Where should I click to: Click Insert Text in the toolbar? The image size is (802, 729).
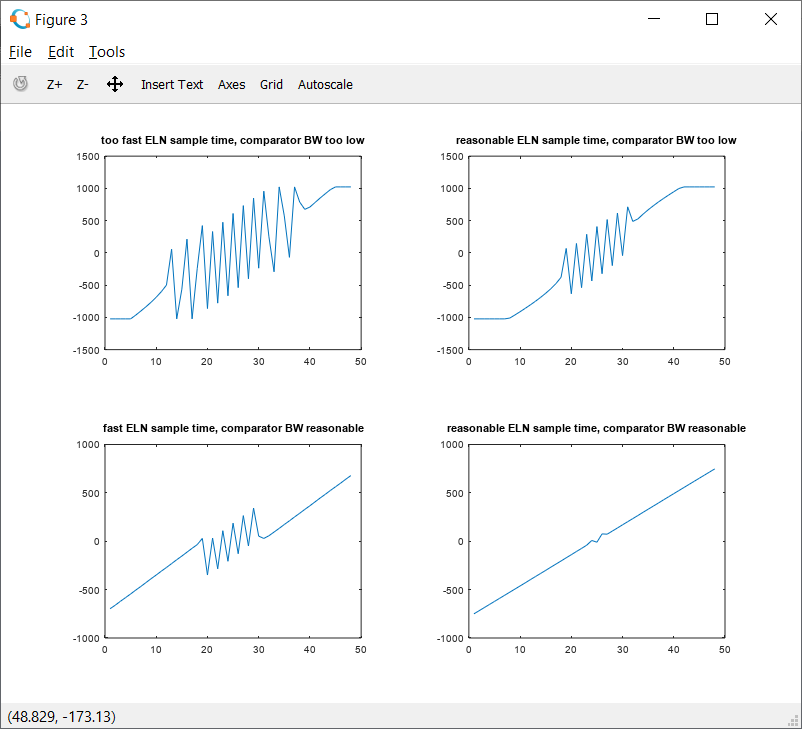[172, 85]
